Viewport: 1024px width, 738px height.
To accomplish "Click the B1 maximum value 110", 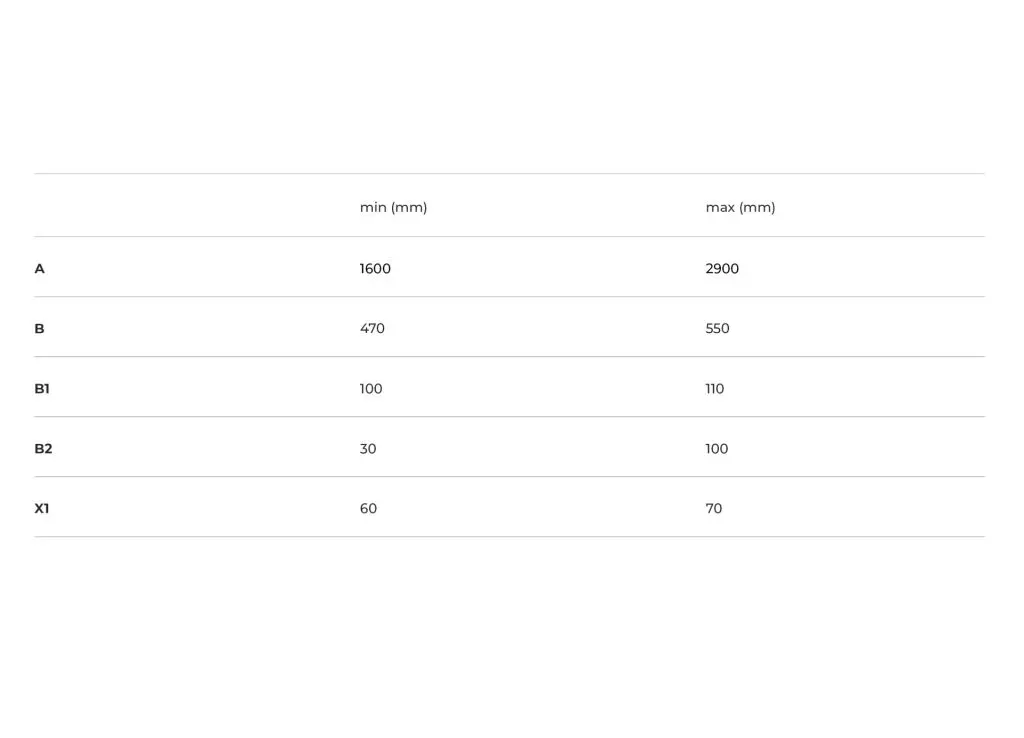I will [714, 389].
